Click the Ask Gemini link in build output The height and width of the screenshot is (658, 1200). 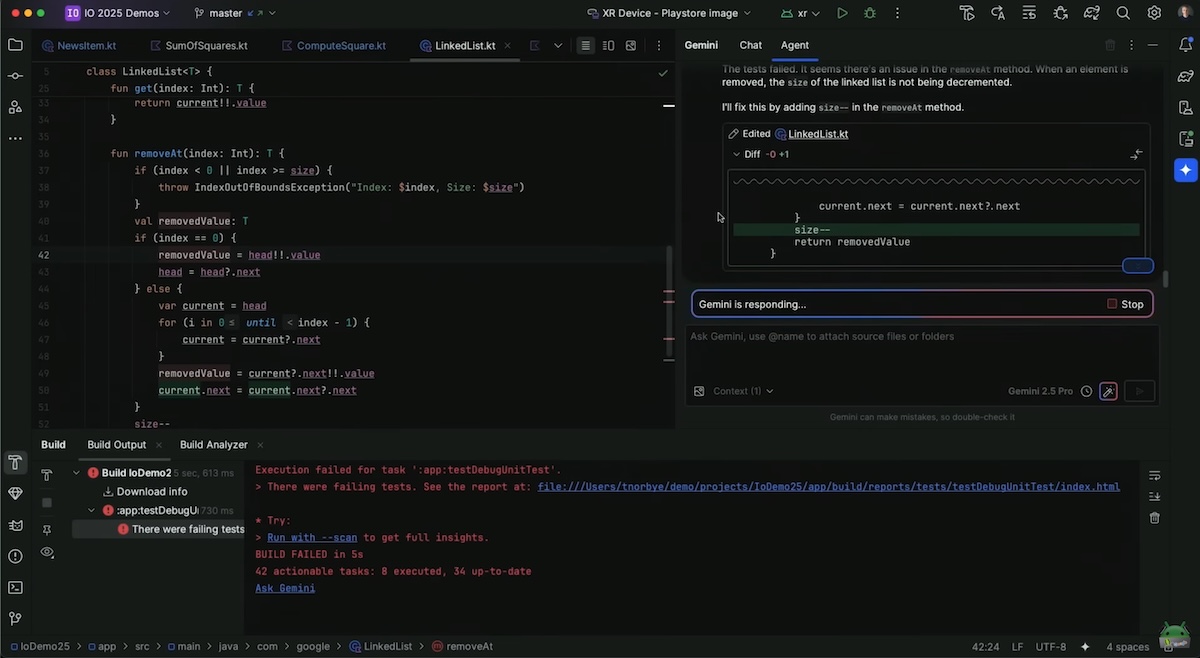(285, 588)
